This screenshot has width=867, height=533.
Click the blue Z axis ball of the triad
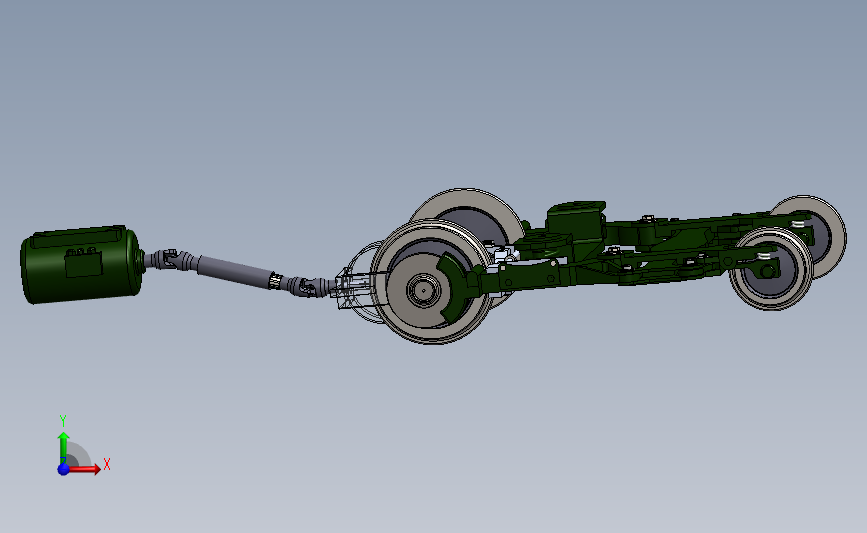pyautogui.click(x=64, y=469)
